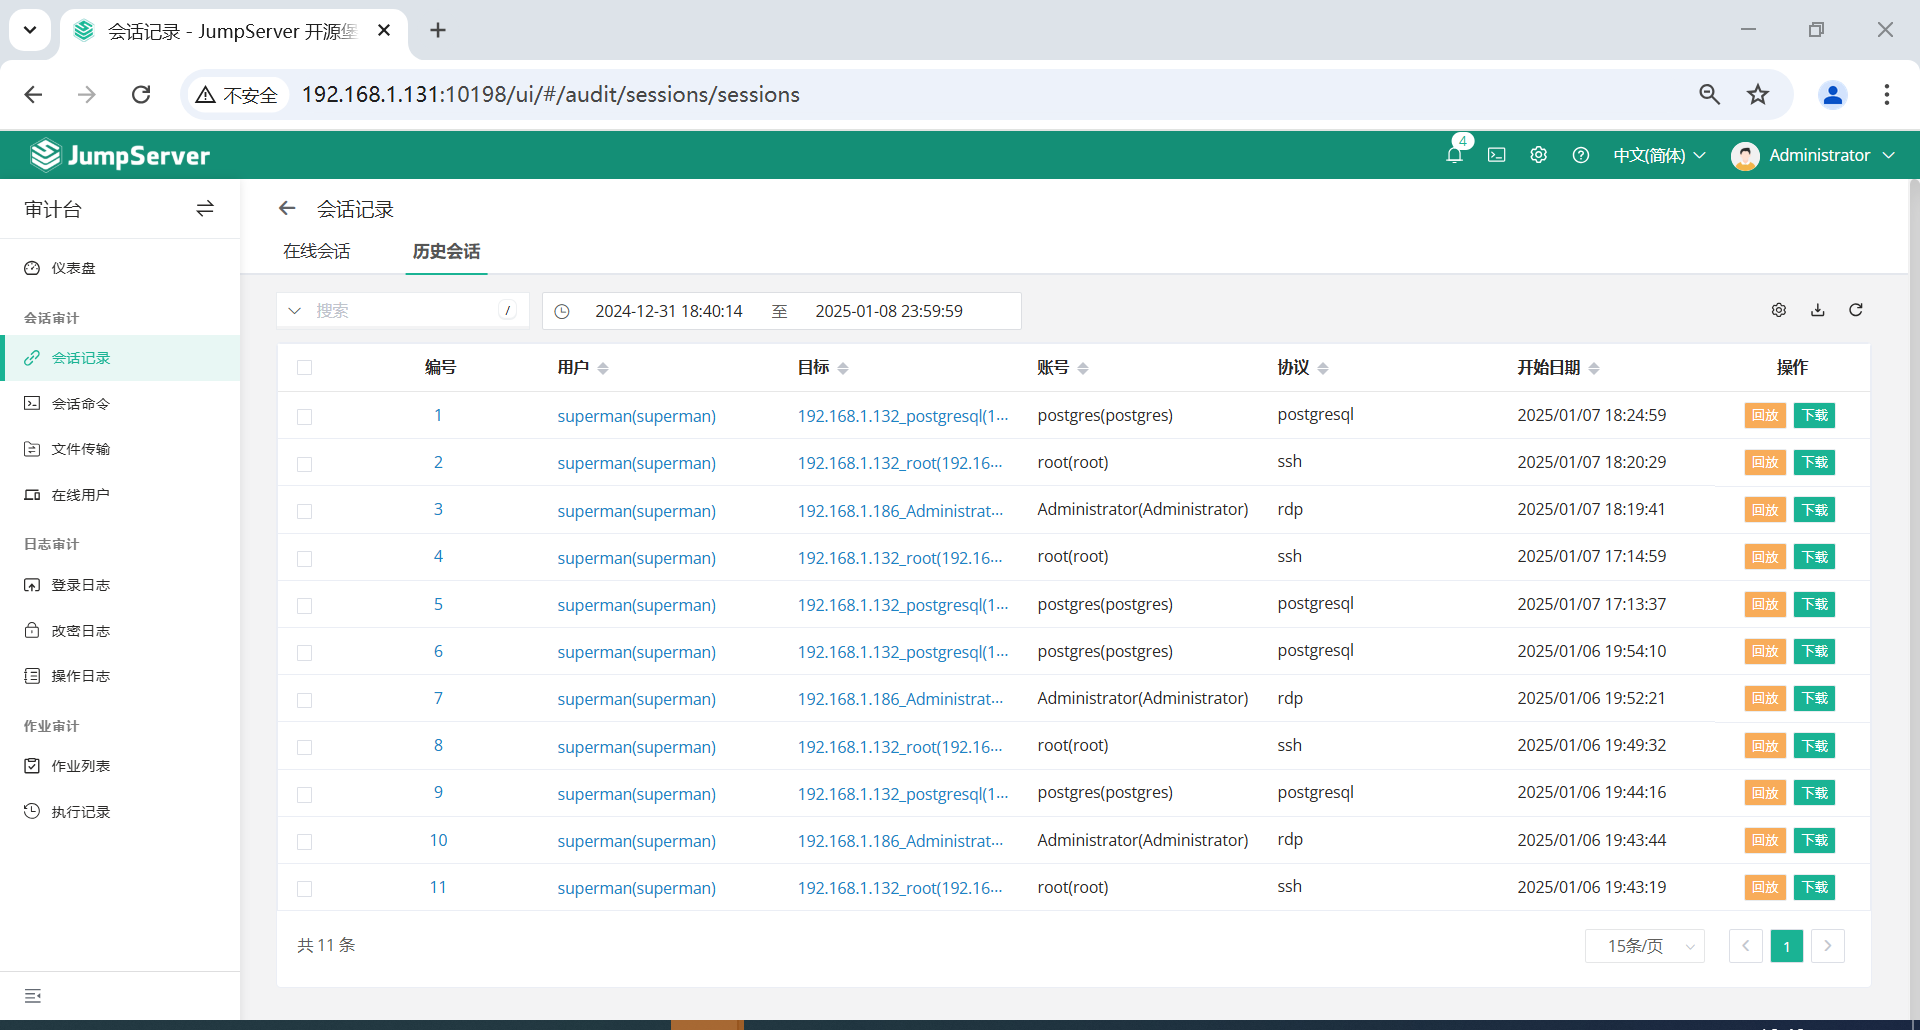Open target 192.168.1.186_Administrat... in row 3
Screen dimensions: 1920x1030
(900, 511)
